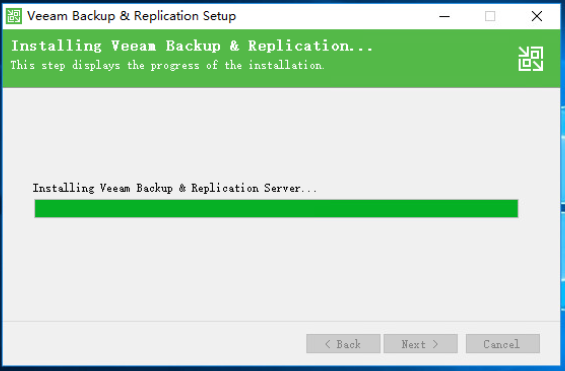The image size is (565, 371).
Task: Close the Veeam Backup & Replication Setup window
Action: click(x=537, y=16)
